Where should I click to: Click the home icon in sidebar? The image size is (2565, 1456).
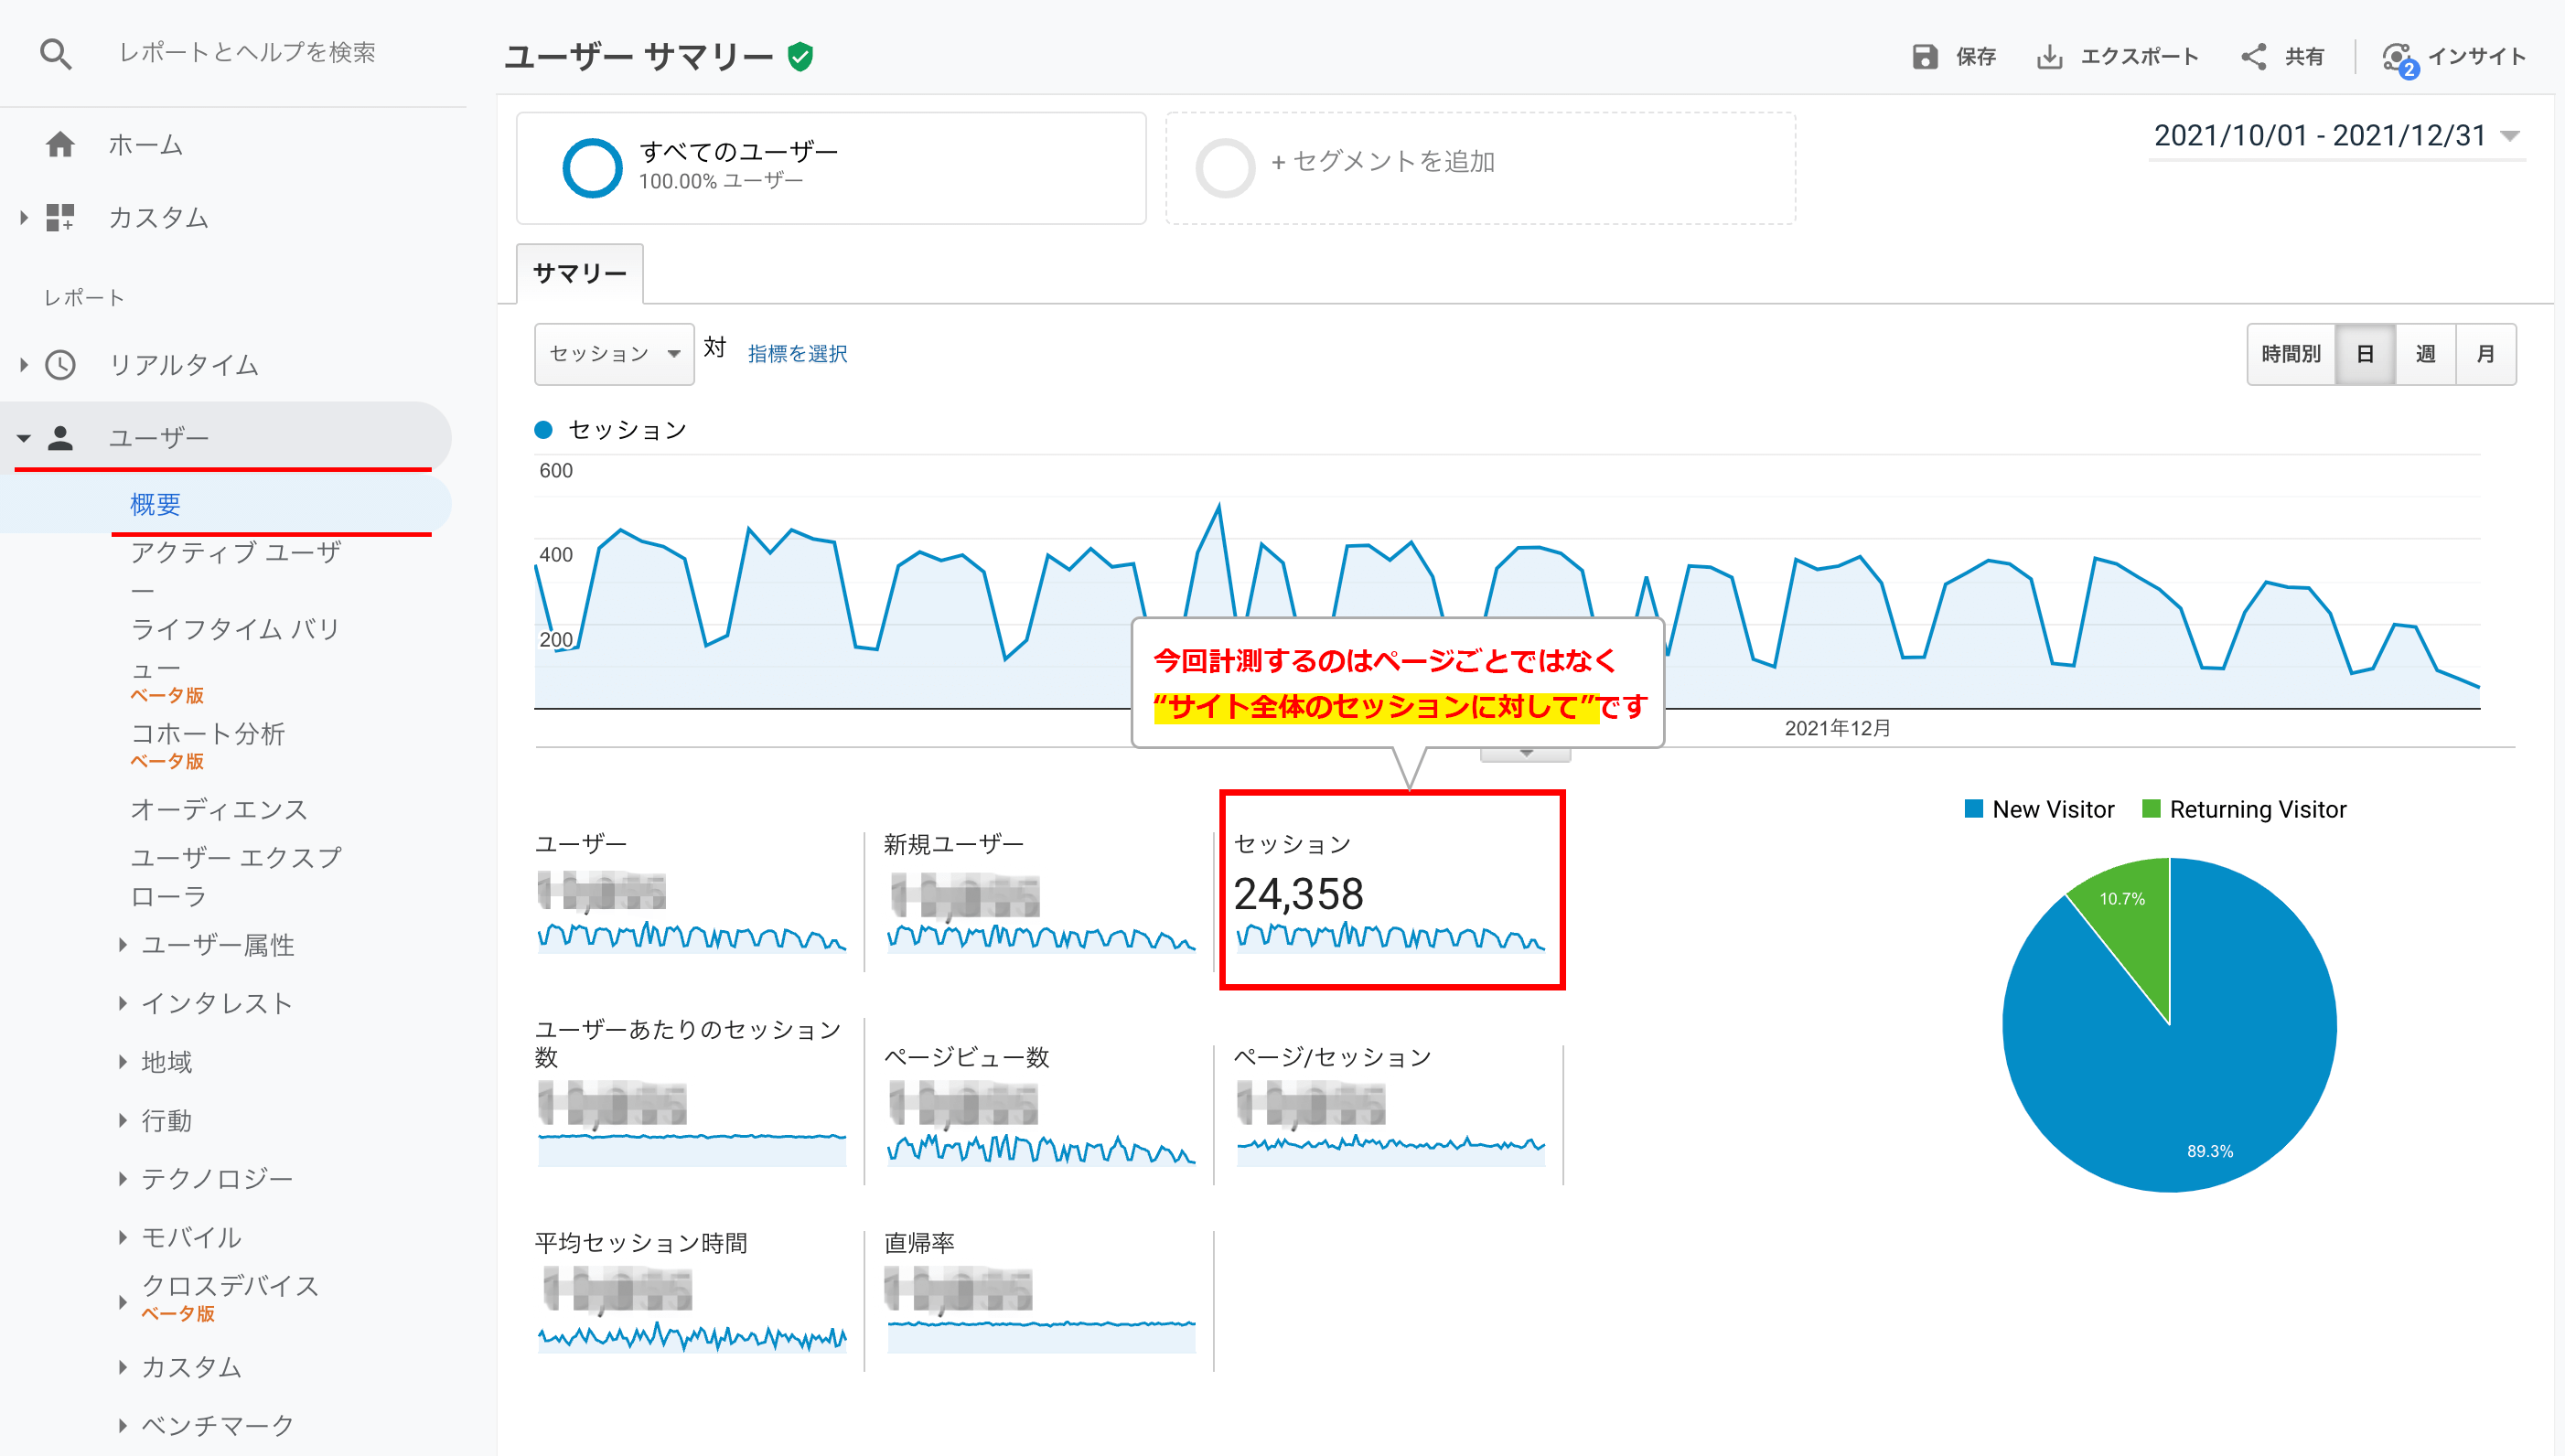click(60, 145)
